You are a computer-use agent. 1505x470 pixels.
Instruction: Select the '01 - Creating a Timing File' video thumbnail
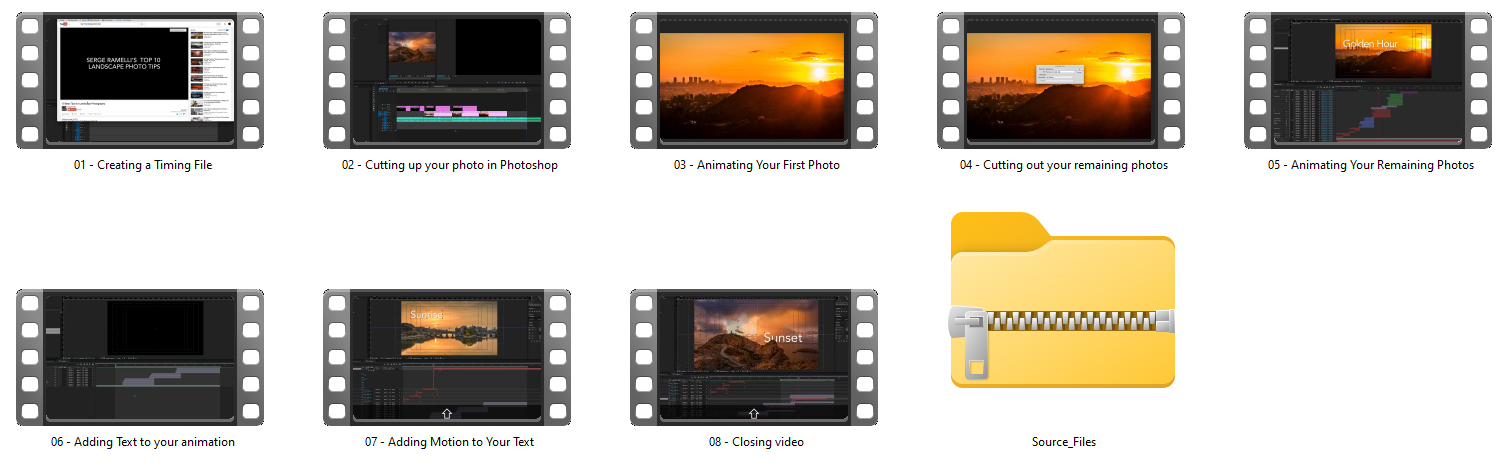click(x=140, y=80)
